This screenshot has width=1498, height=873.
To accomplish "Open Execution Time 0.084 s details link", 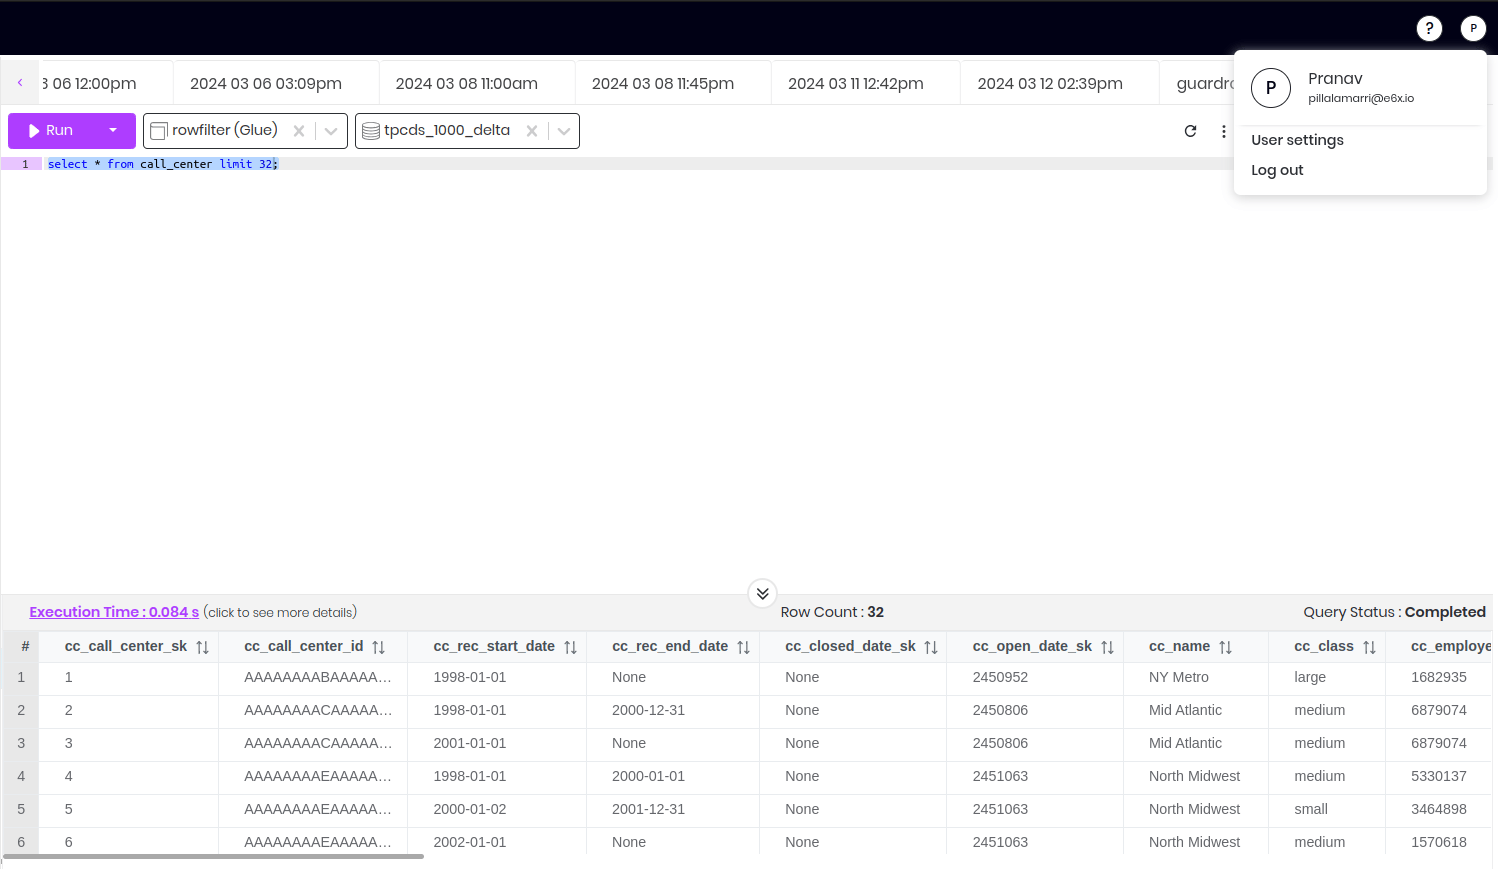I will (114, 612).
